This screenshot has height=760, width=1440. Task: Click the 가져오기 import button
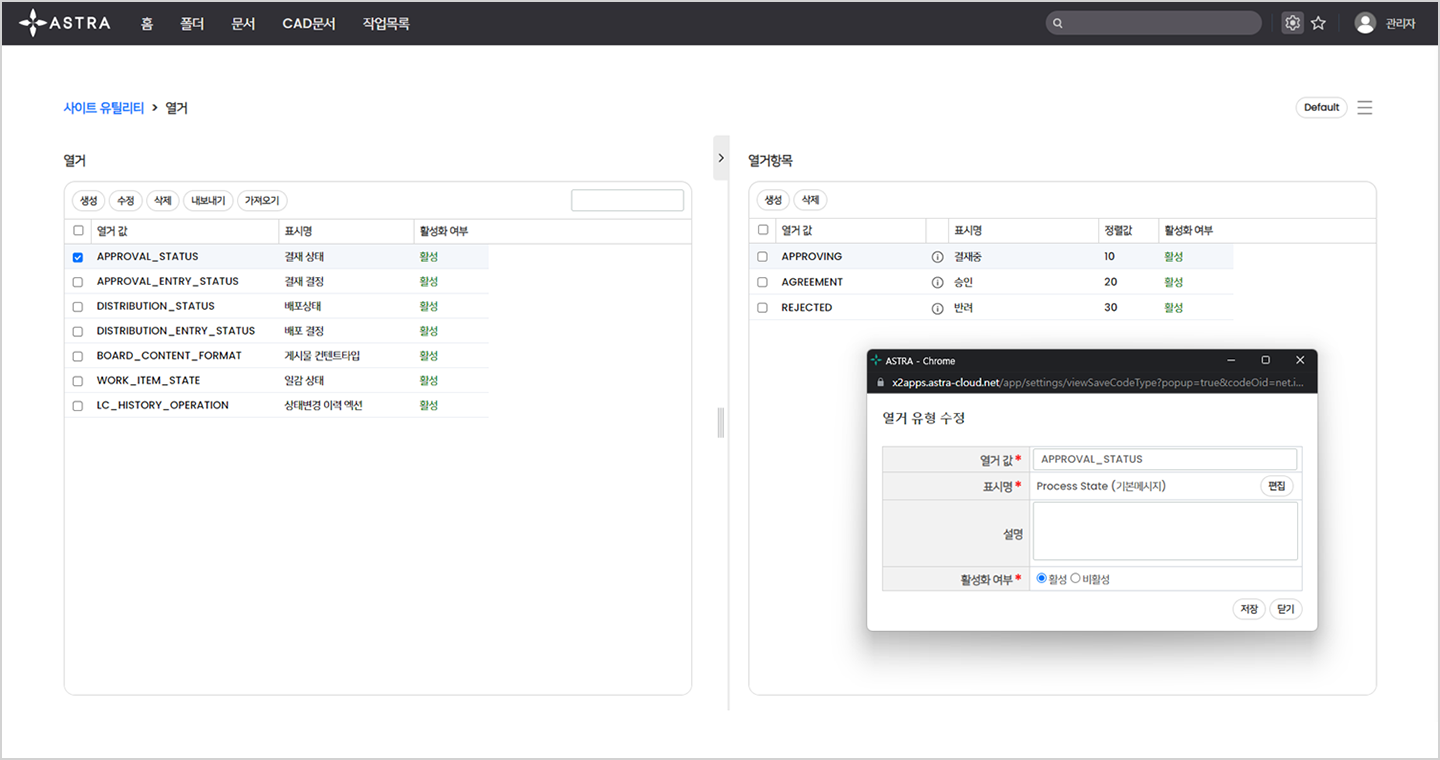point(262,201)
